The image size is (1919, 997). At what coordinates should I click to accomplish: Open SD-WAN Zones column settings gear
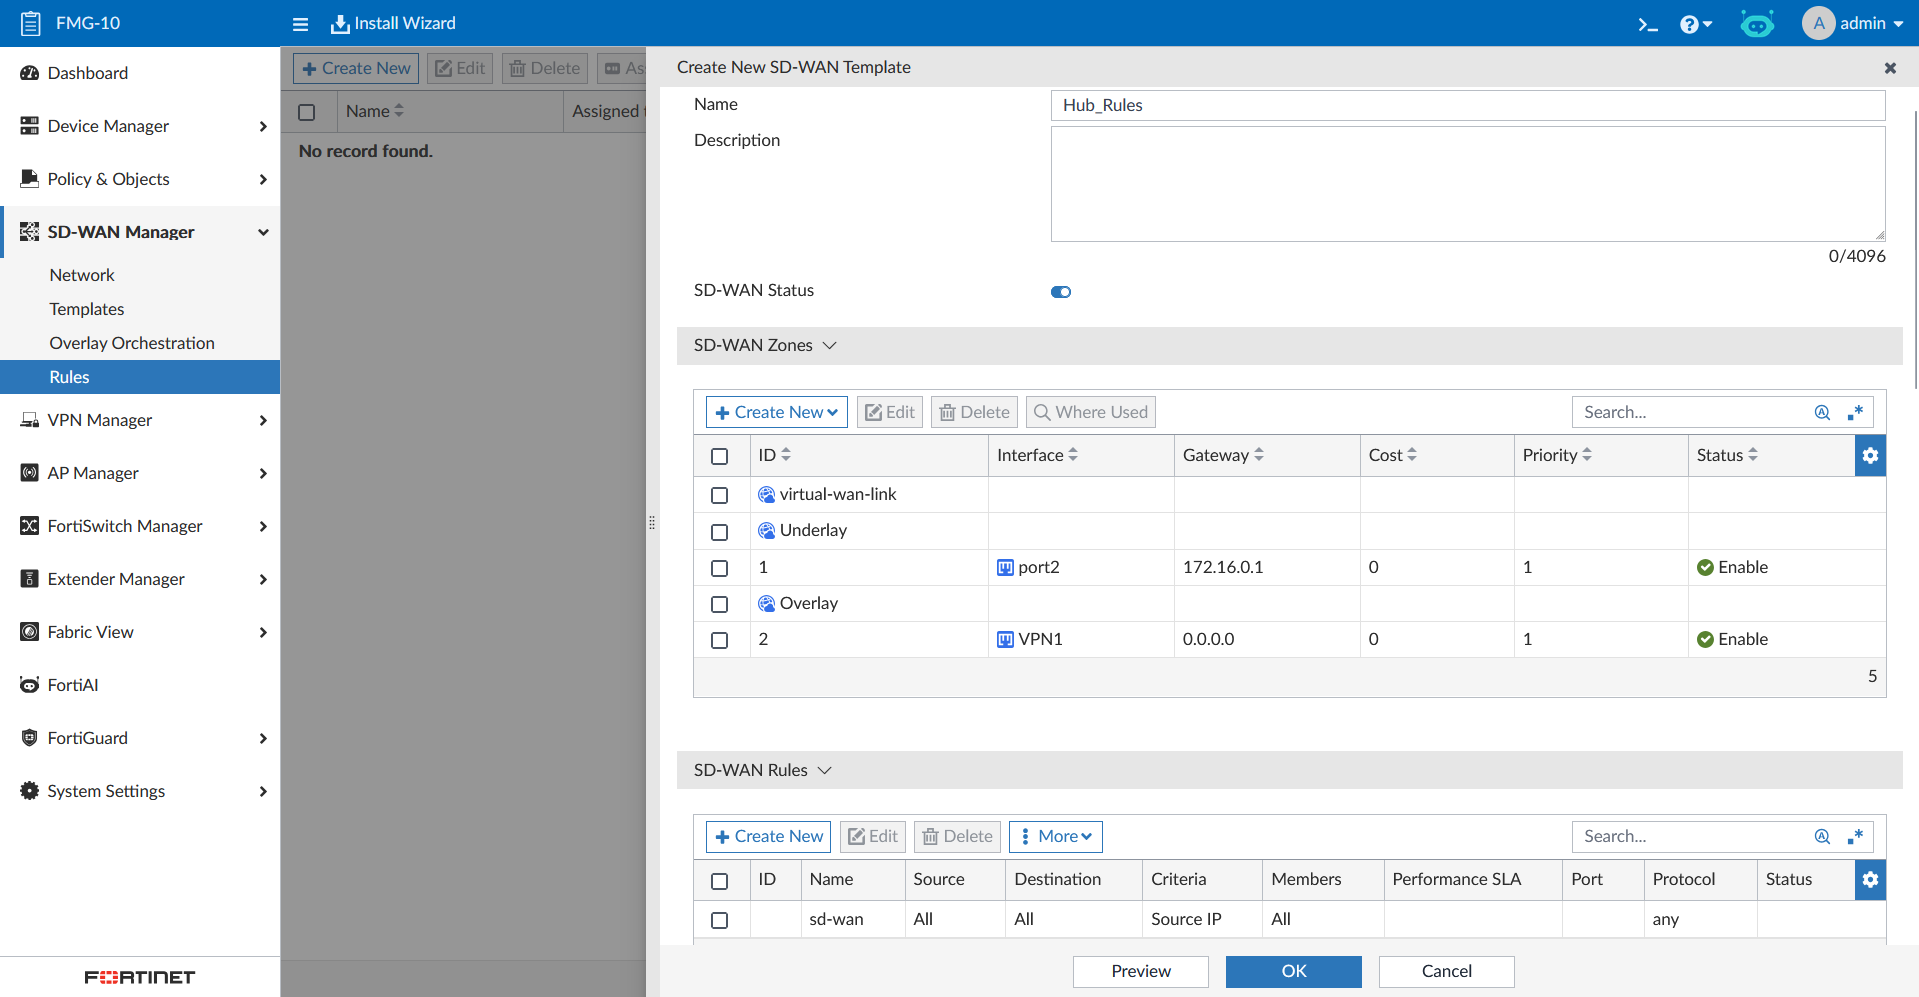[x=1870, y=456]
